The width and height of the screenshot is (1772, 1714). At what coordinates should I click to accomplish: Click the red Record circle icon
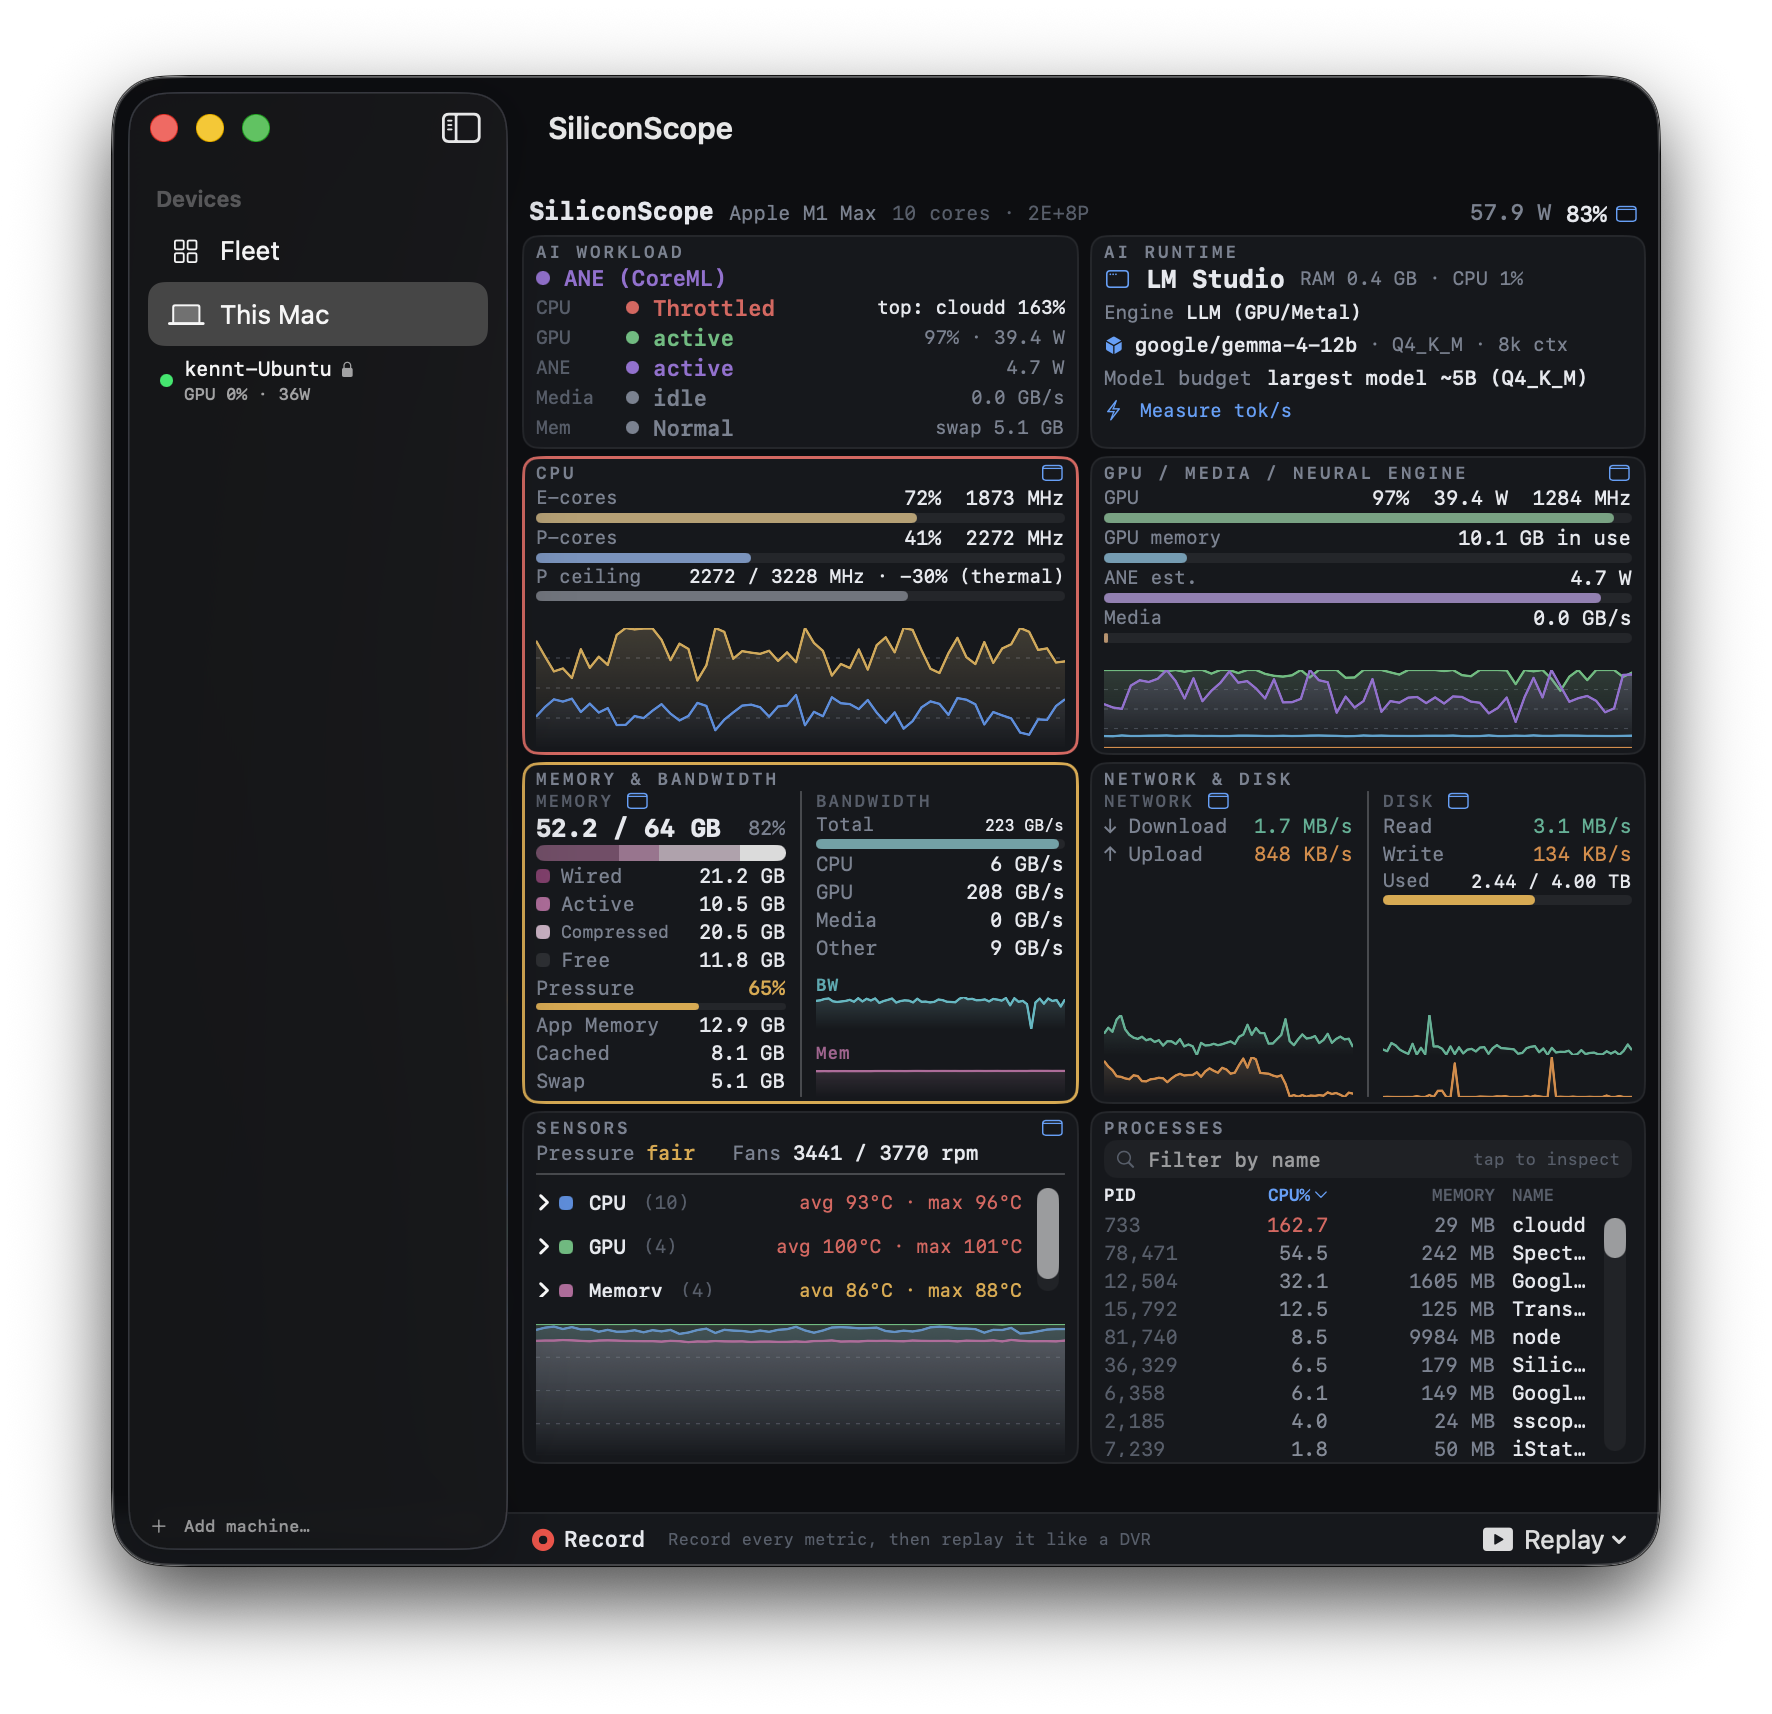coord(543,1540)
